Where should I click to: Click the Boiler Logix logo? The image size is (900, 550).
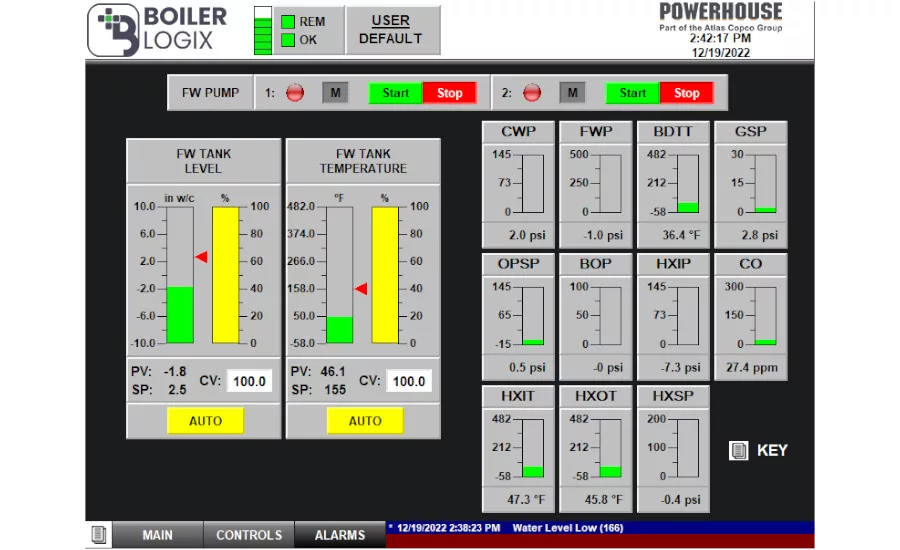click(x=157, y=30)
